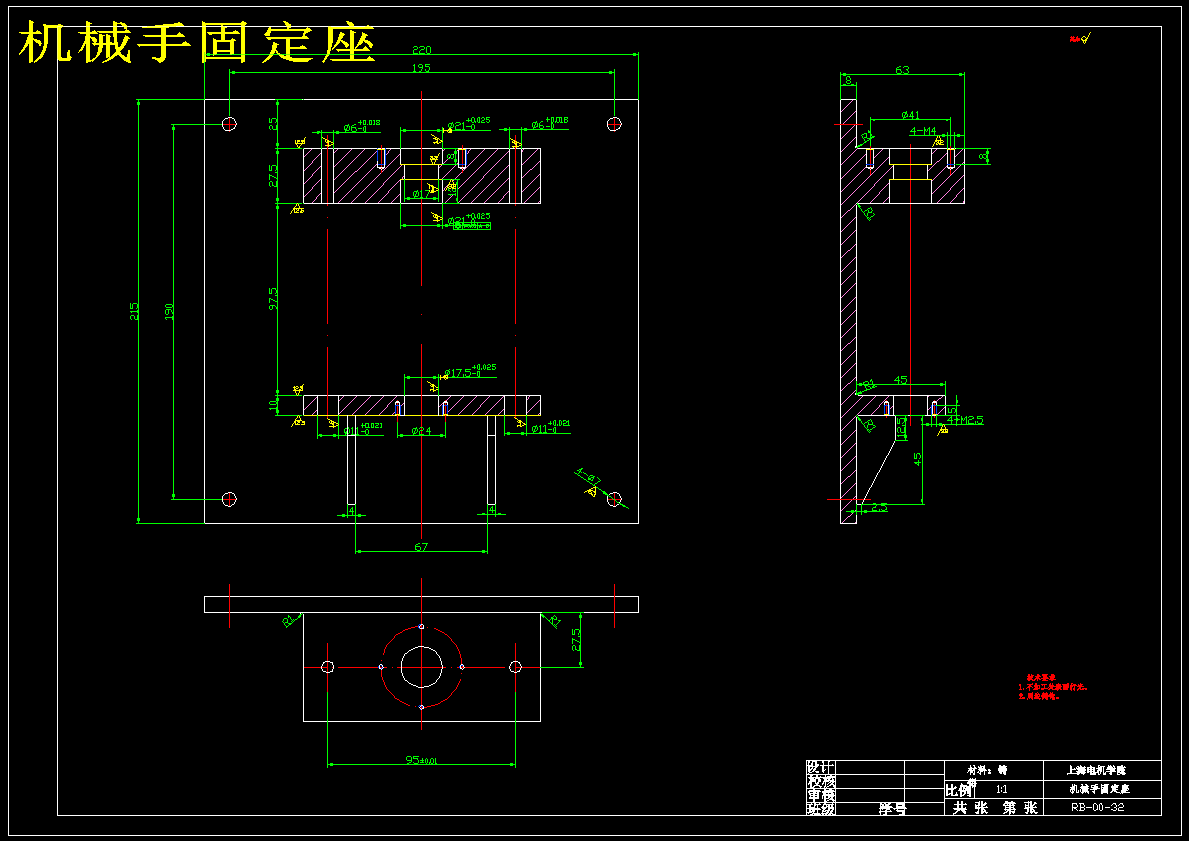Screen dimensions: 1189x841
Task: Select the 设计 cell in the title block
Action: click(x=820, y=767)
